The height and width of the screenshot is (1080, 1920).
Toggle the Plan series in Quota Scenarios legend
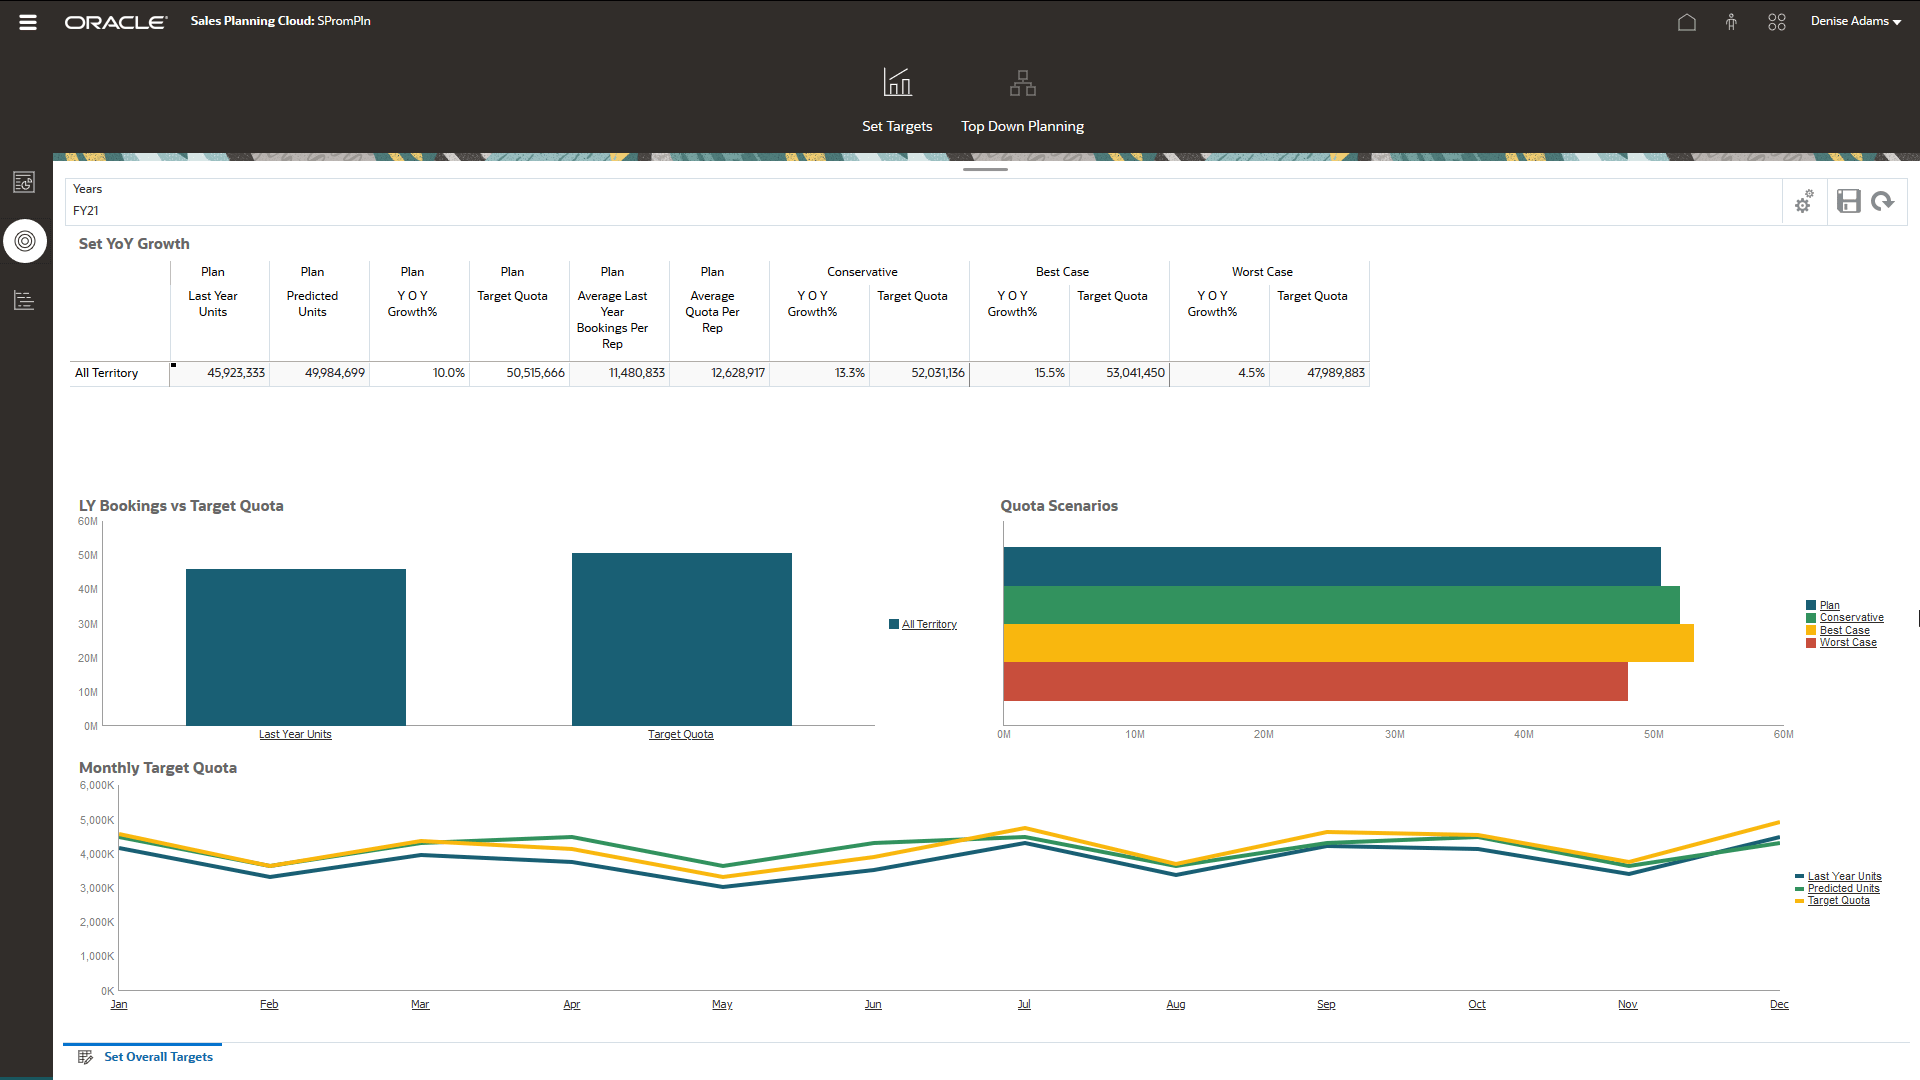[1828, 605]
